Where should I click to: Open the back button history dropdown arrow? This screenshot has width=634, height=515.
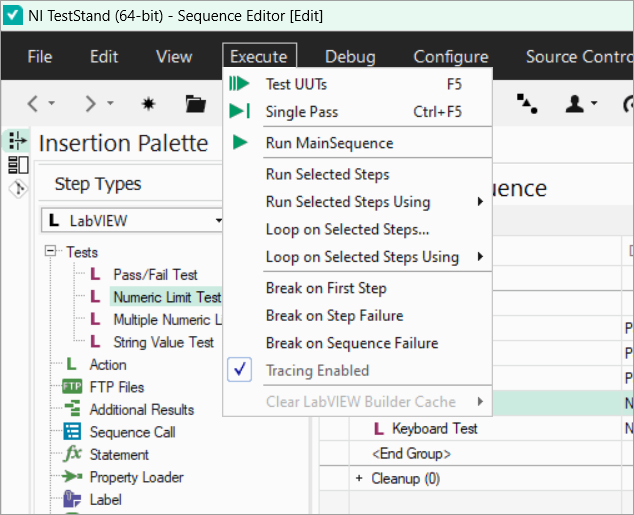pyautogui.click(x=52, y=103)
